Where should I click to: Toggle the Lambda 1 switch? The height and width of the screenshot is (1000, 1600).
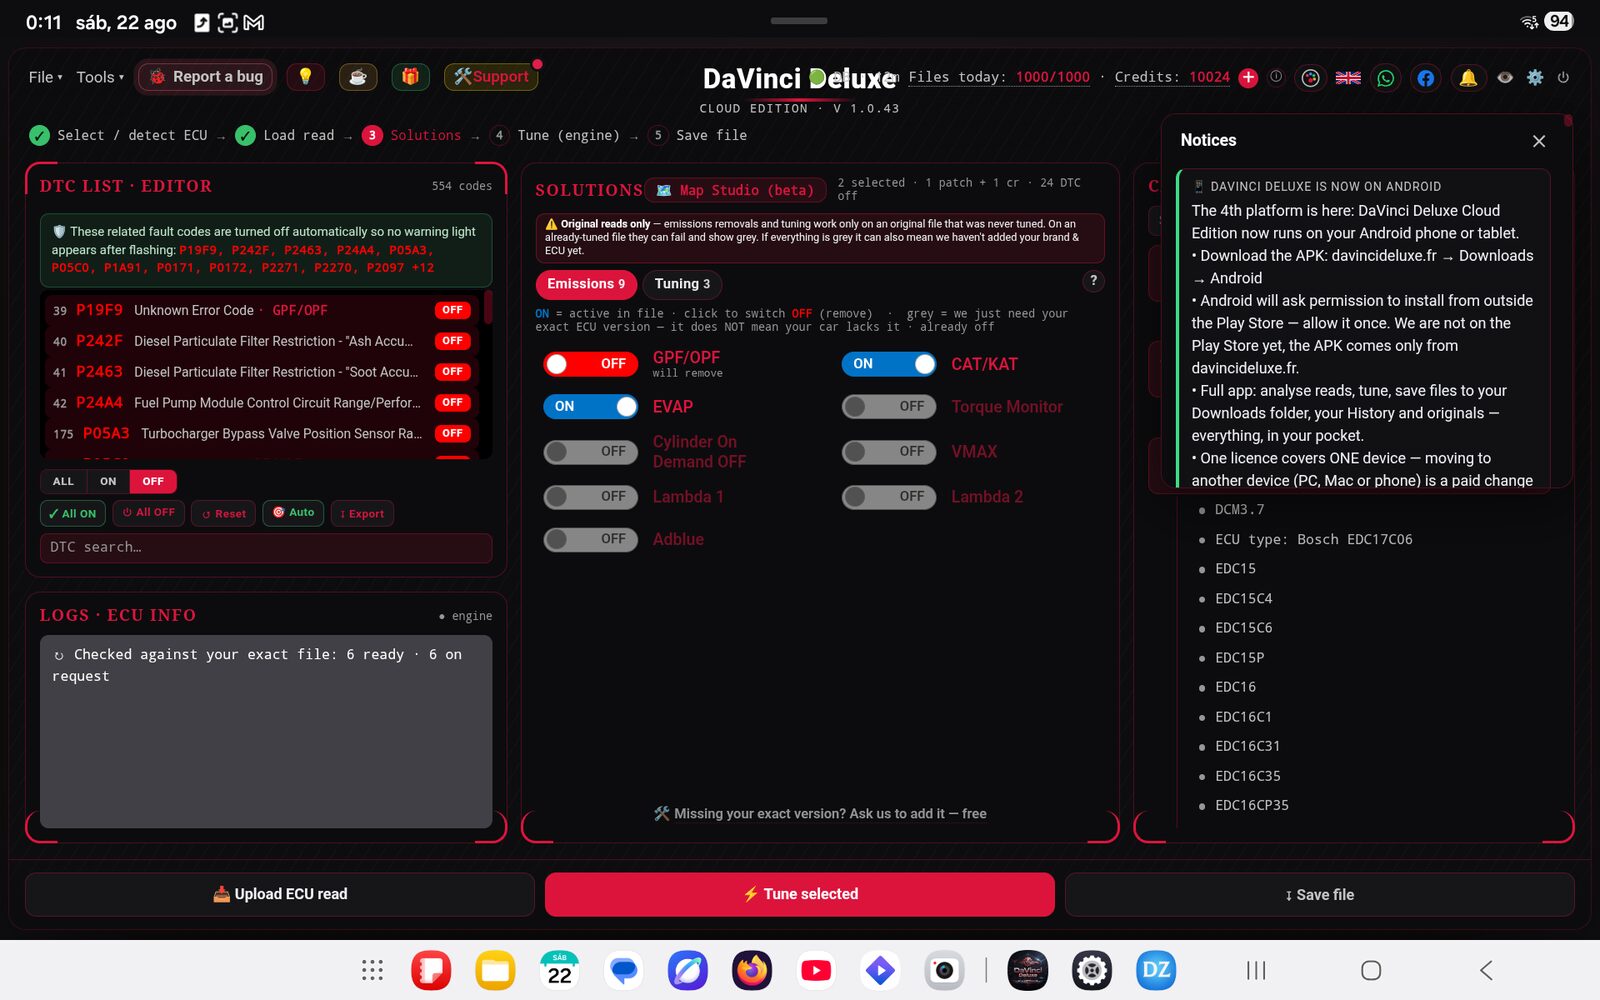(x=591, y=496)
